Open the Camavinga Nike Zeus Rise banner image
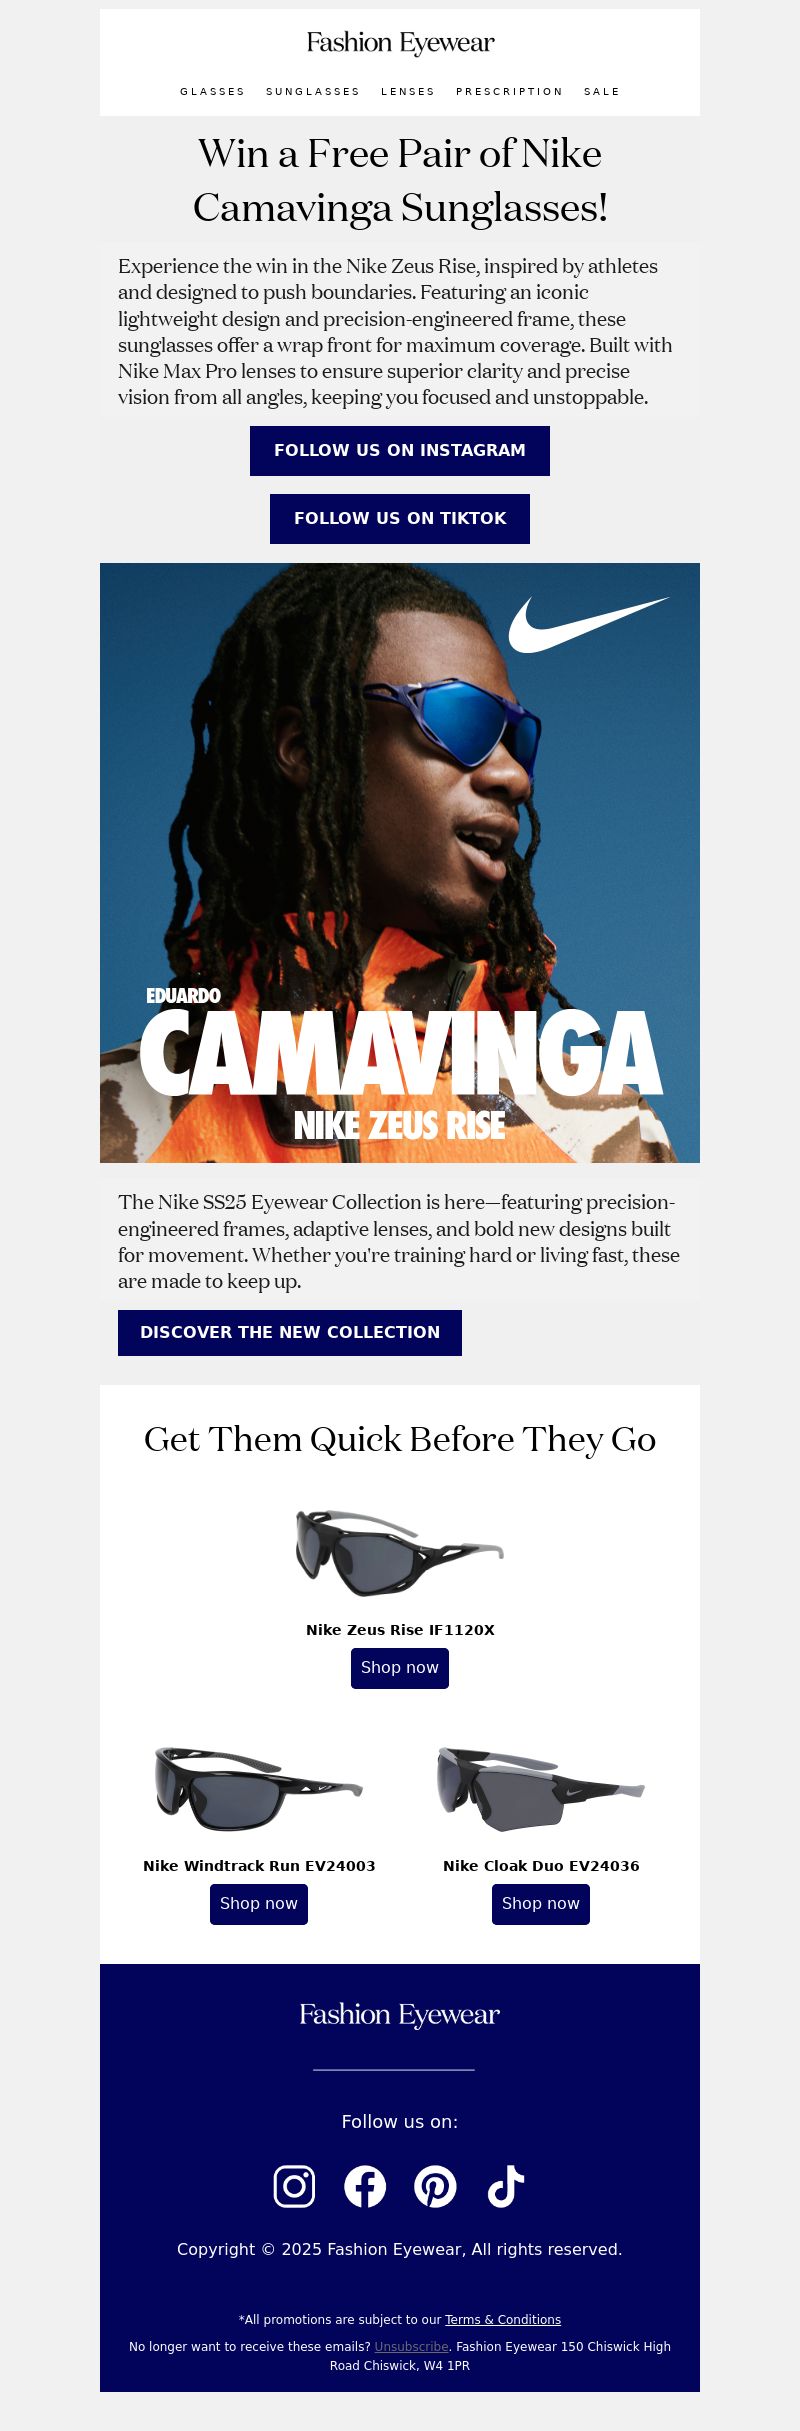This screenshot has width=800, height=2431. [x=400, y=863]
